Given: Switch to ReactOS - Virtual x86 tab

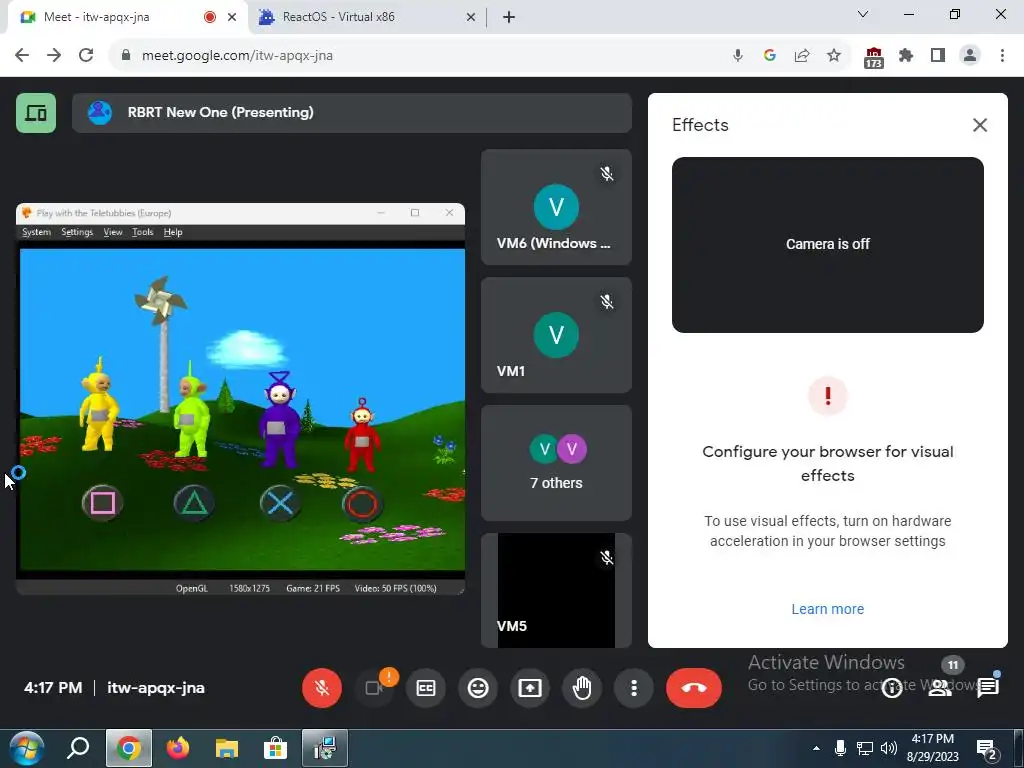Looking at the screenshot, I should pyautogui.click(x=366, y=17).
